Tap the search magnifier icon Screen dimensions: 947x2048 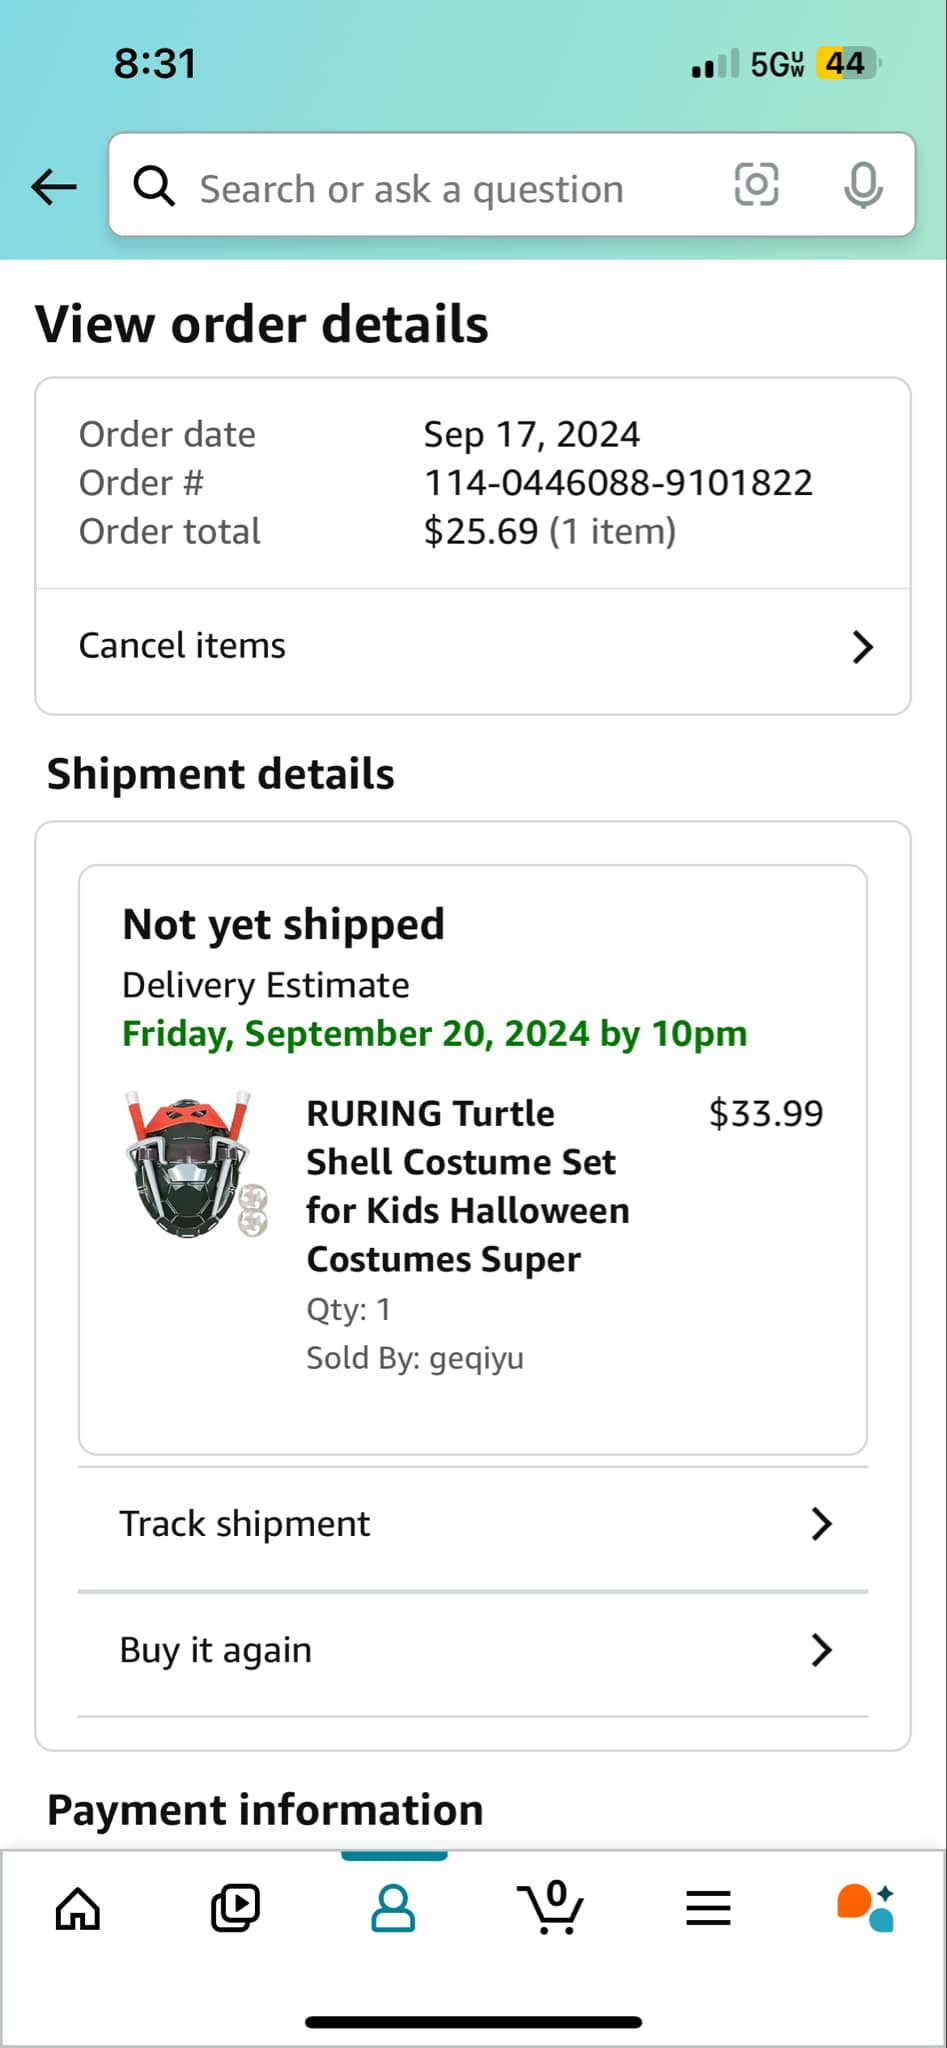pos(154,186)
